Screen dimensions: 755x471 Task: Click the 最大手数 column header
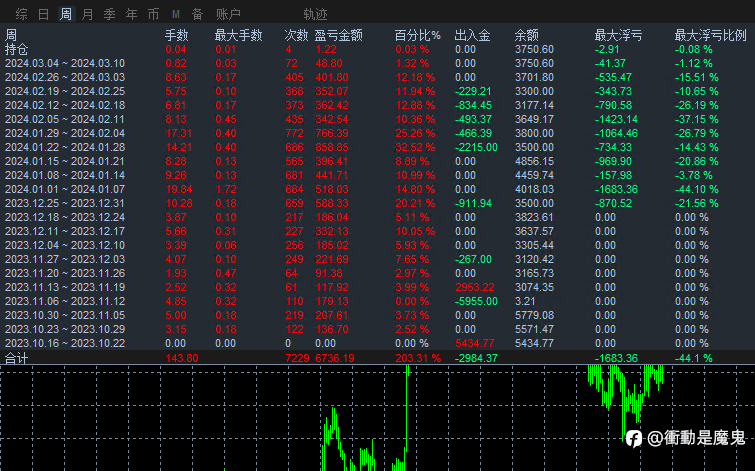238,35
